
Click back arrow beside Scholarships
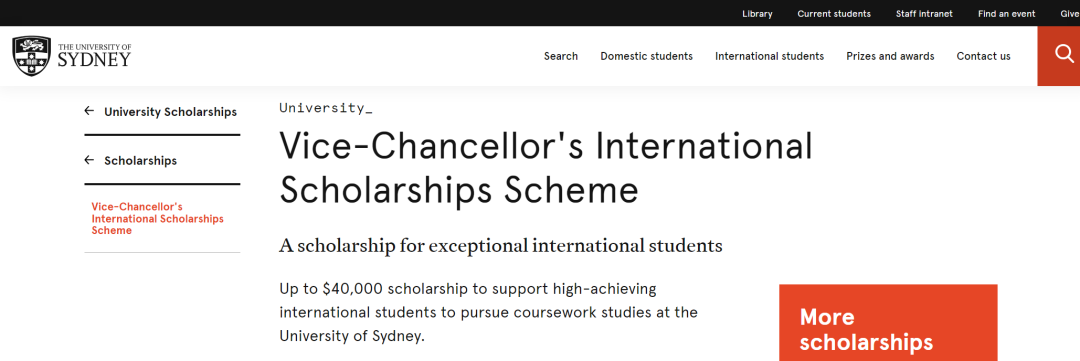pyautogui.click(x=89, y=160)
